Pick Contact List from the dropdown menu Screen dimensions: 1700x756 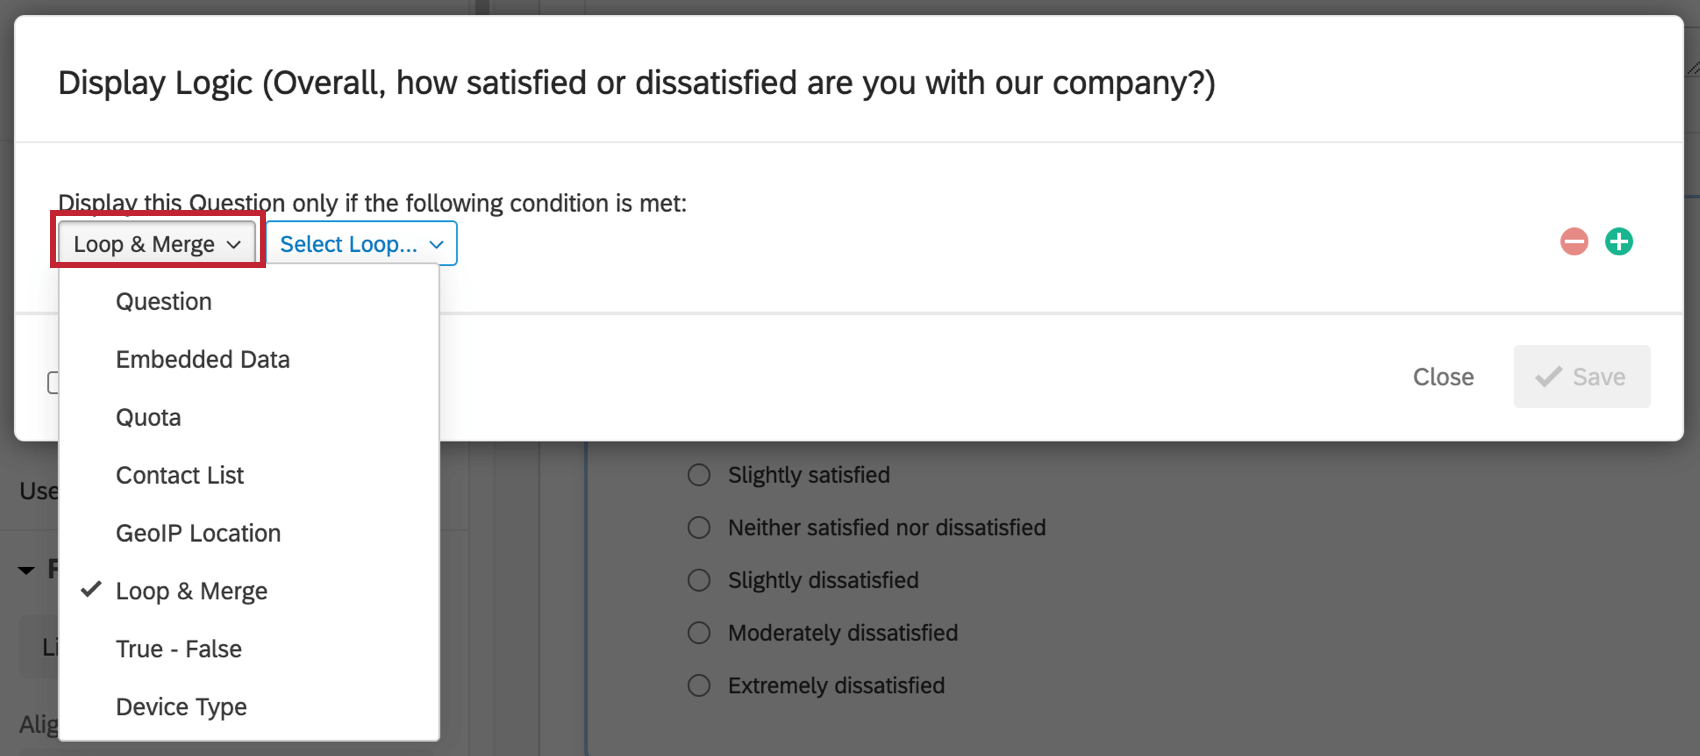pos(180,476)
